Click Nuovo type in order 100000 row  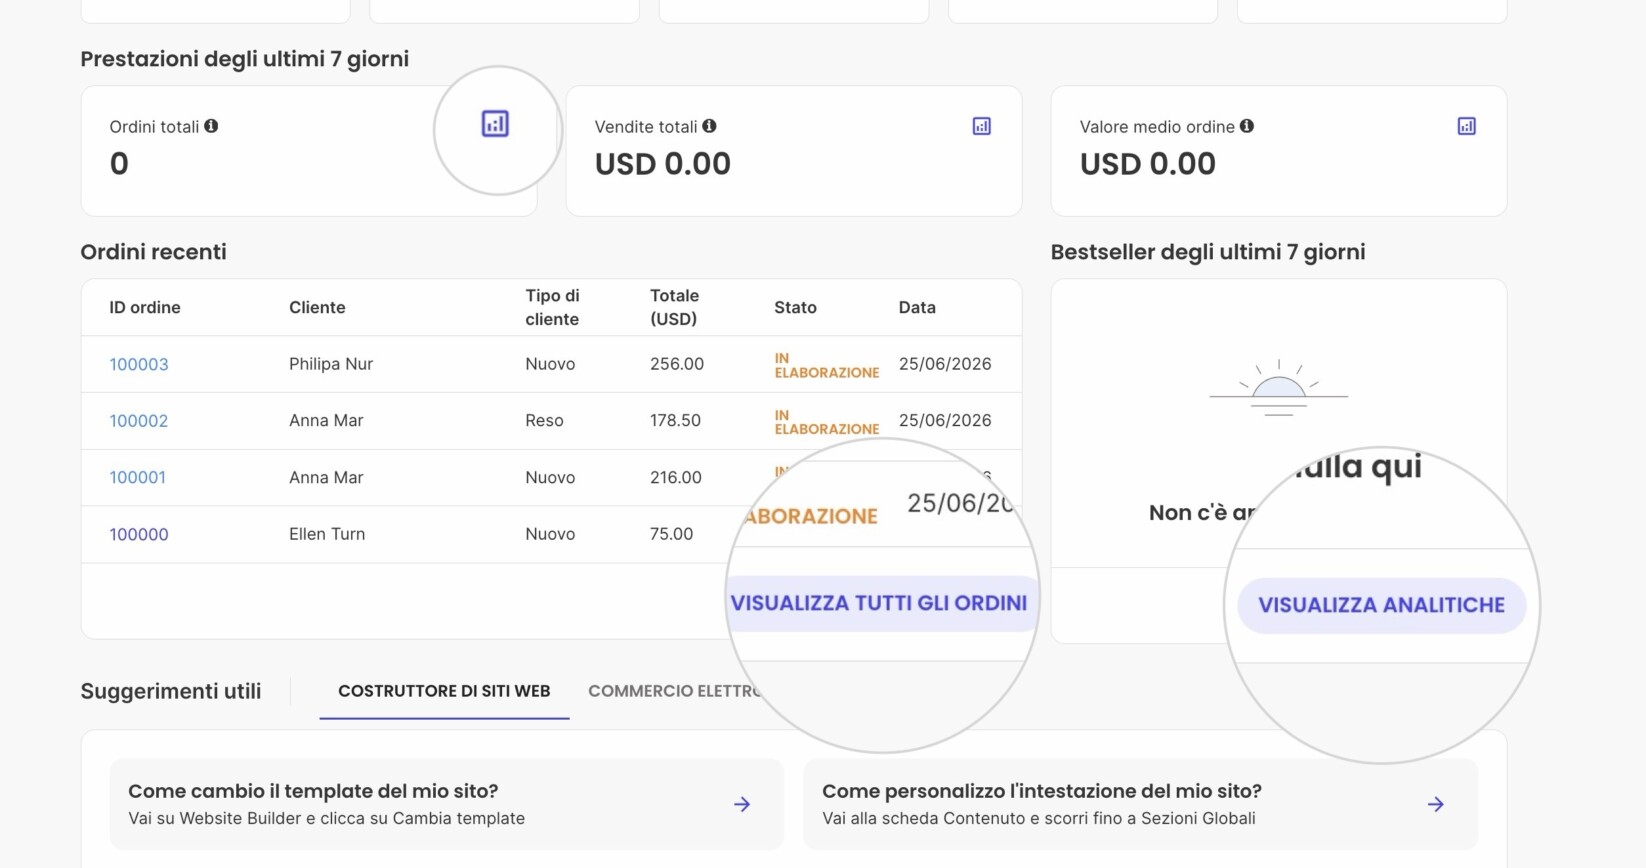point(550,534)
